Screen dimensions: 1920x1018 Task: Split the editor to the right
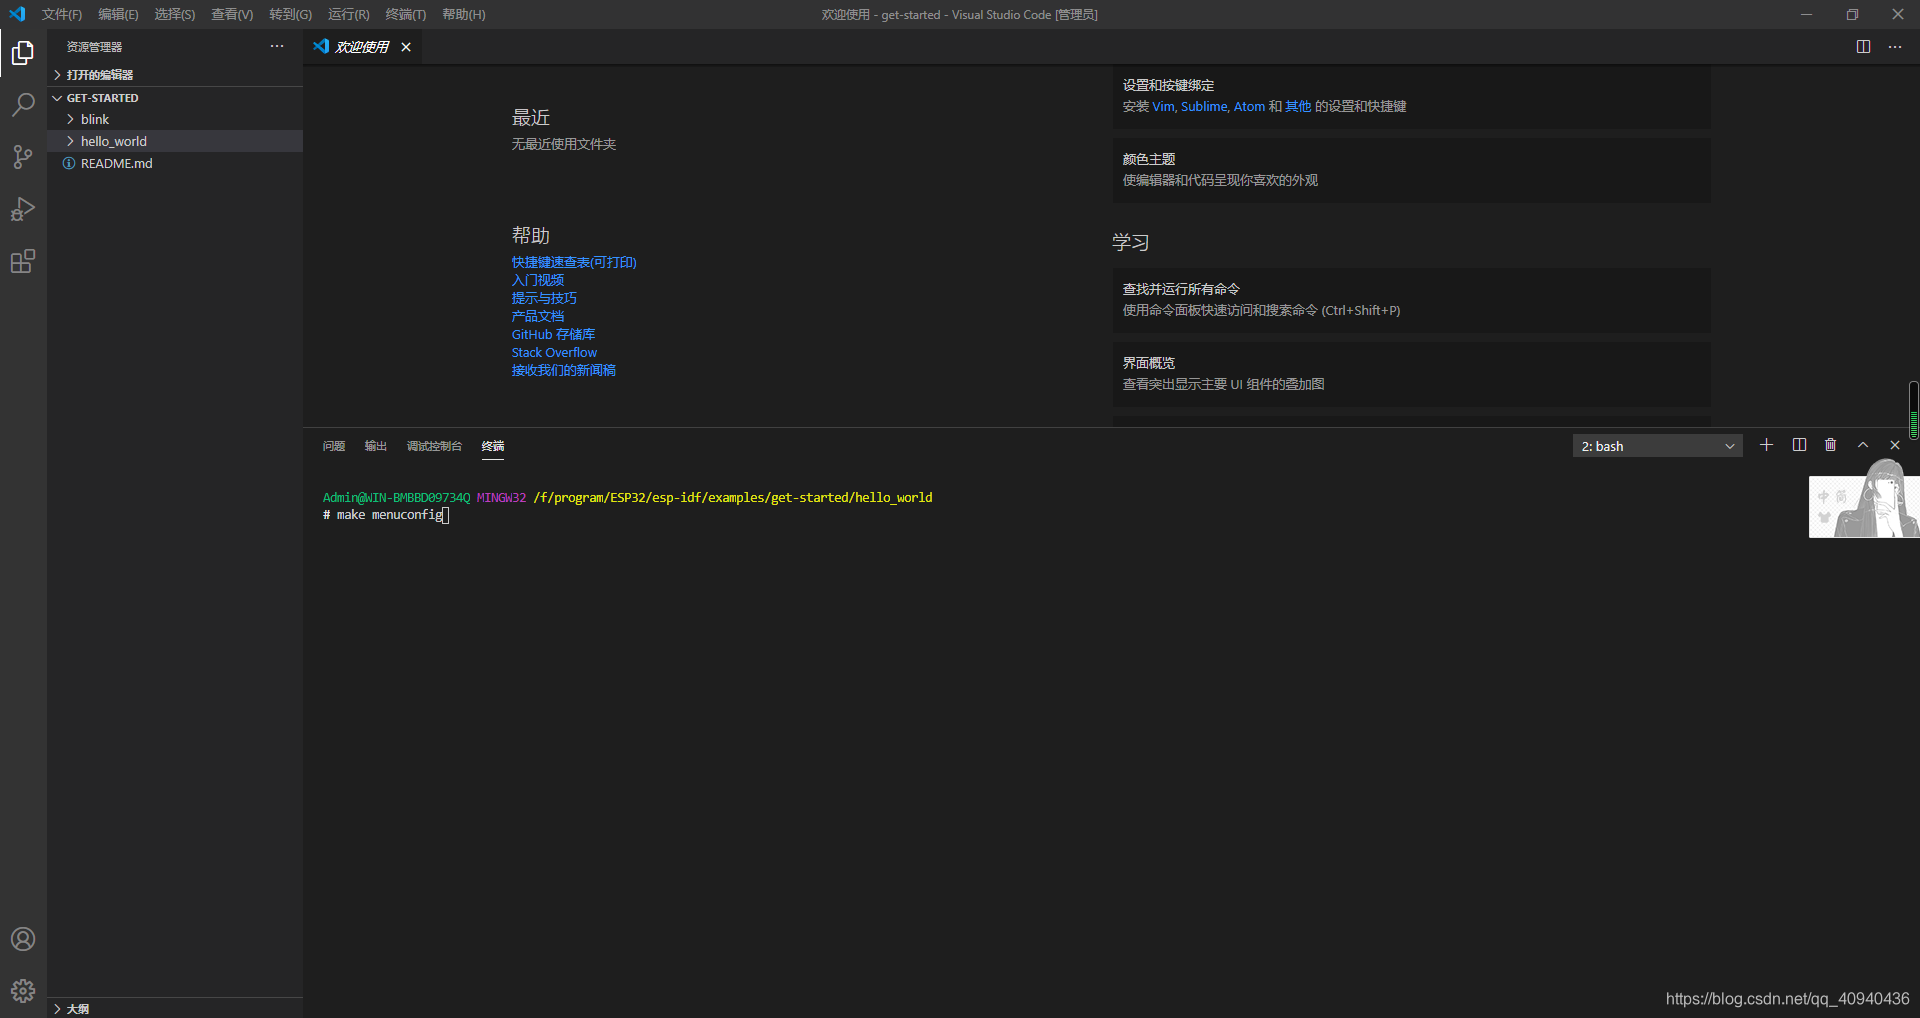coord(1863,47)
